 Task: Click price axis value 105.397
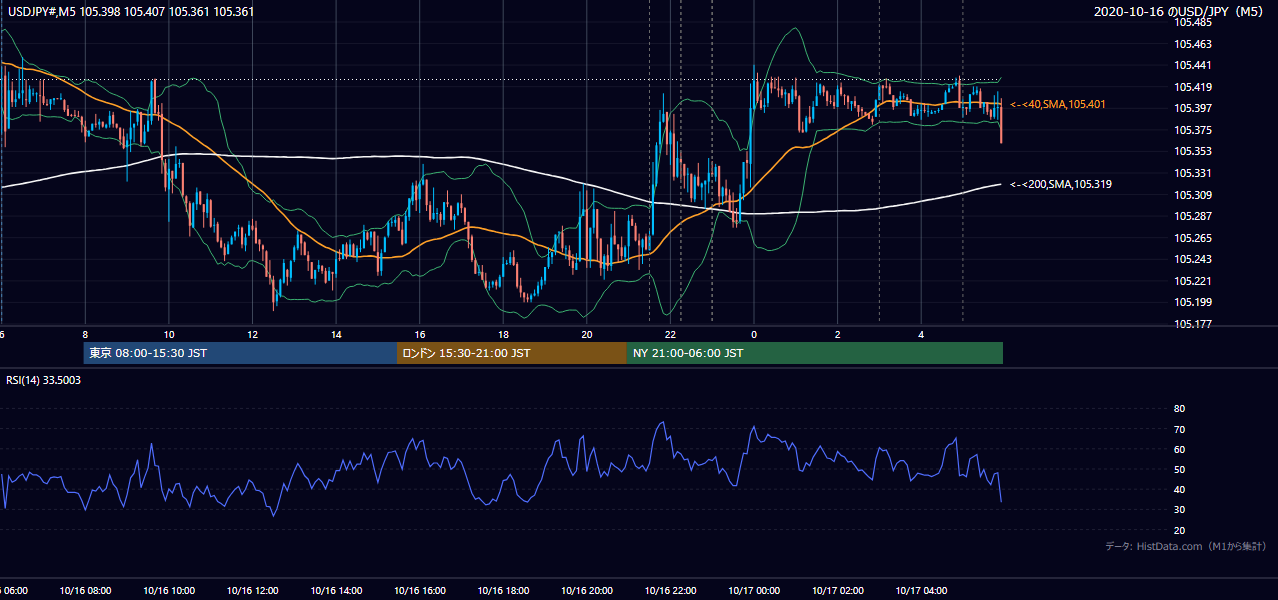click(1193, 108)
